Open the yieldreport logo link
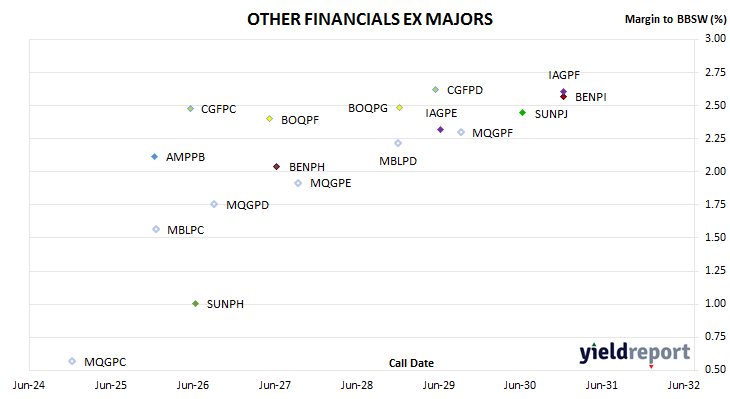Screen dimensions: 730x399 [635, 353]
